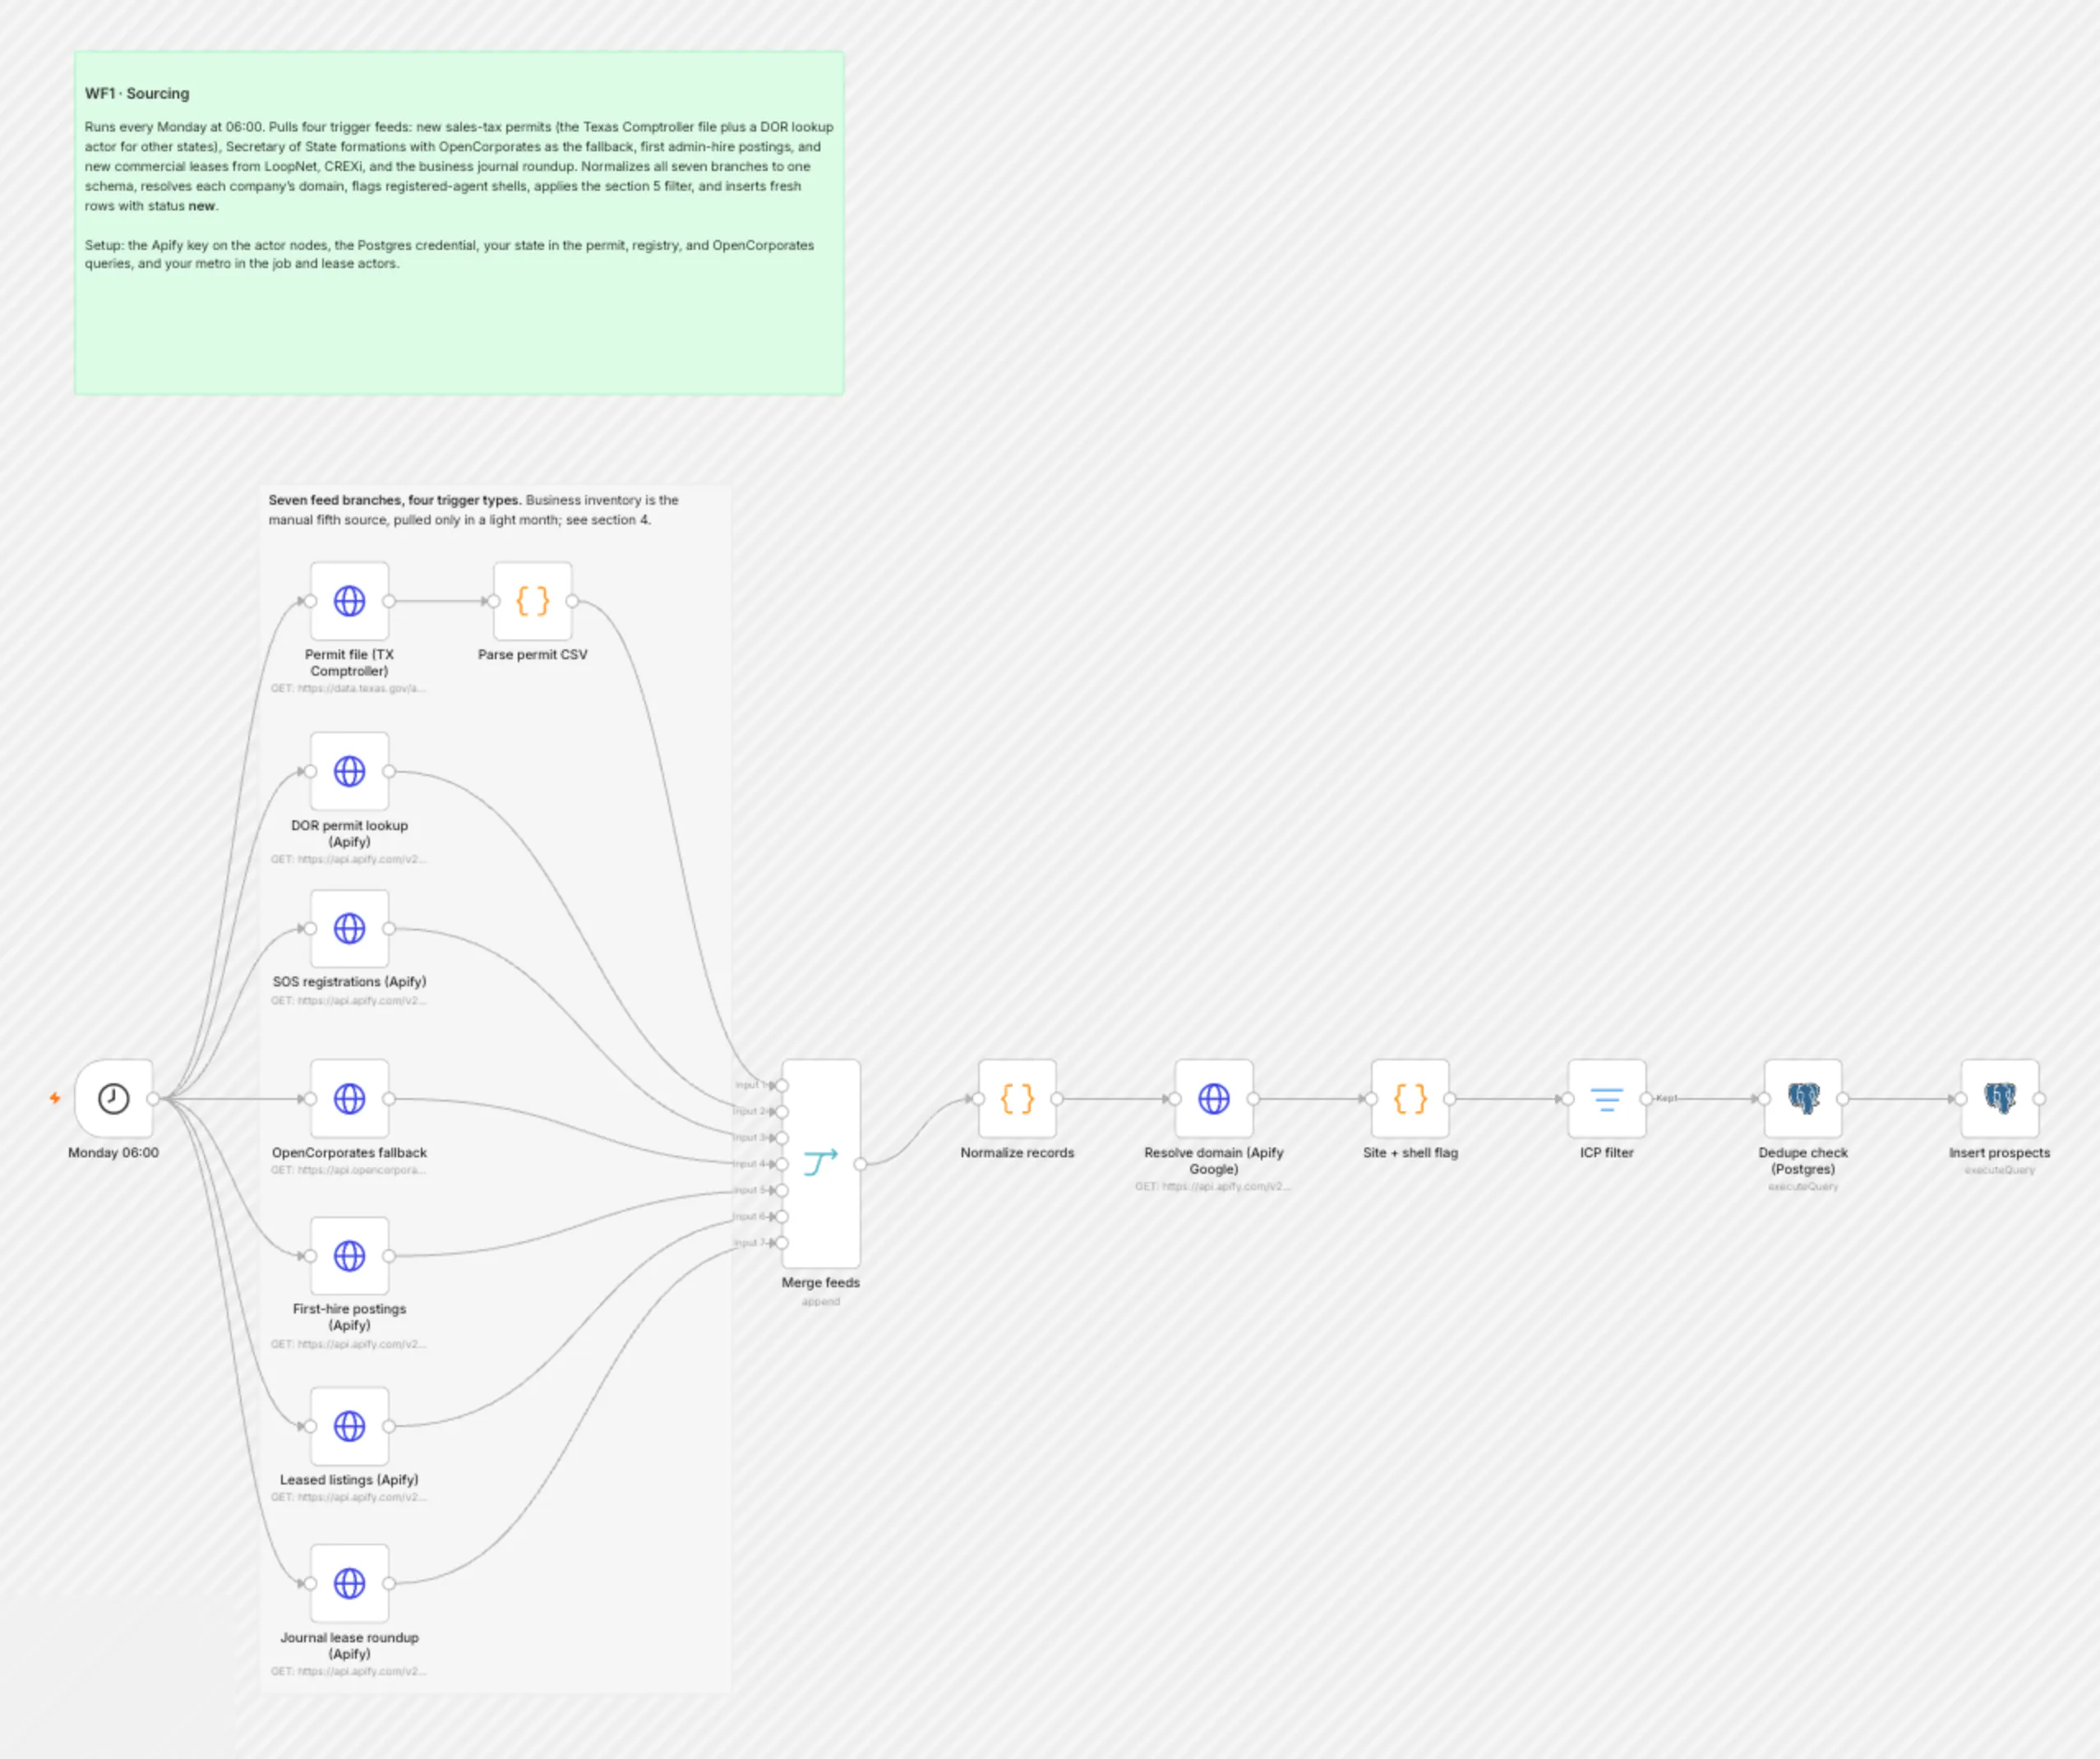
Task: Open the Leased listings (Apify) node
Action: 349,1425
